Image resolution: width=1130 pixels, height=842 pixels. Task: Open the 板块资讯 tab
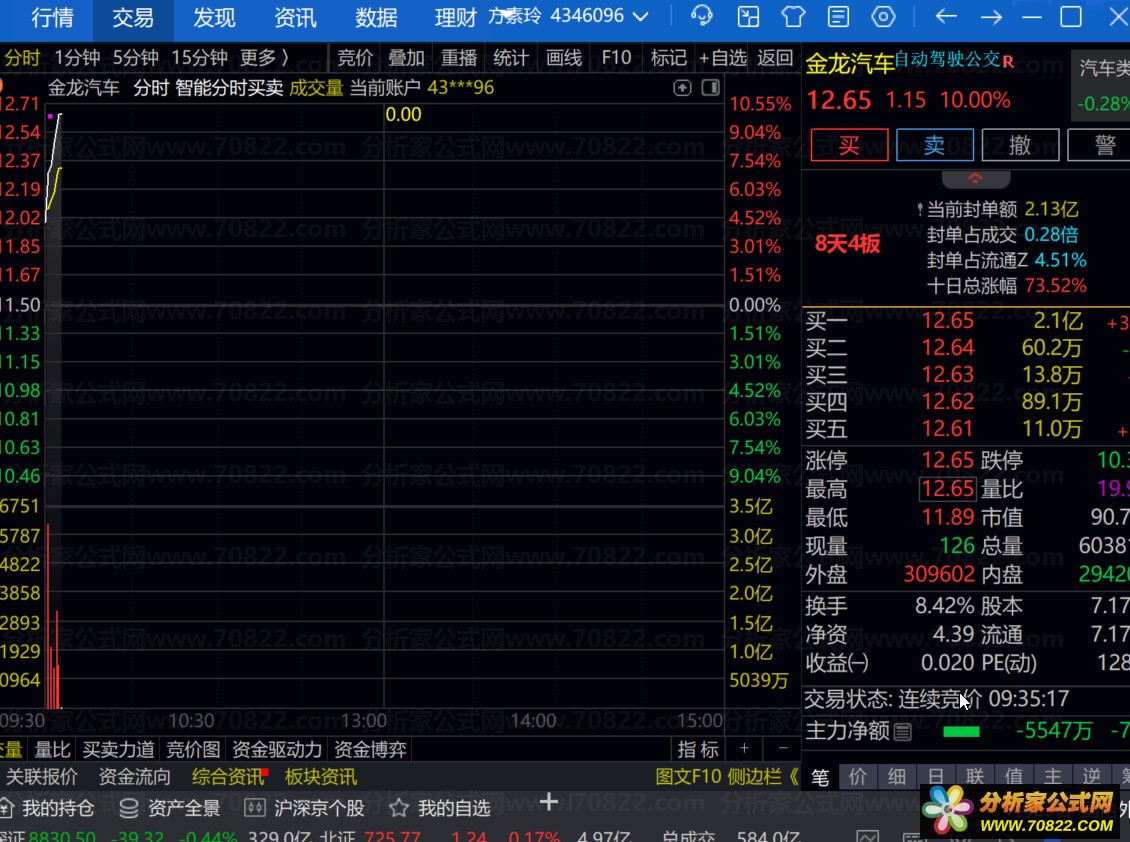click(321, 776)
